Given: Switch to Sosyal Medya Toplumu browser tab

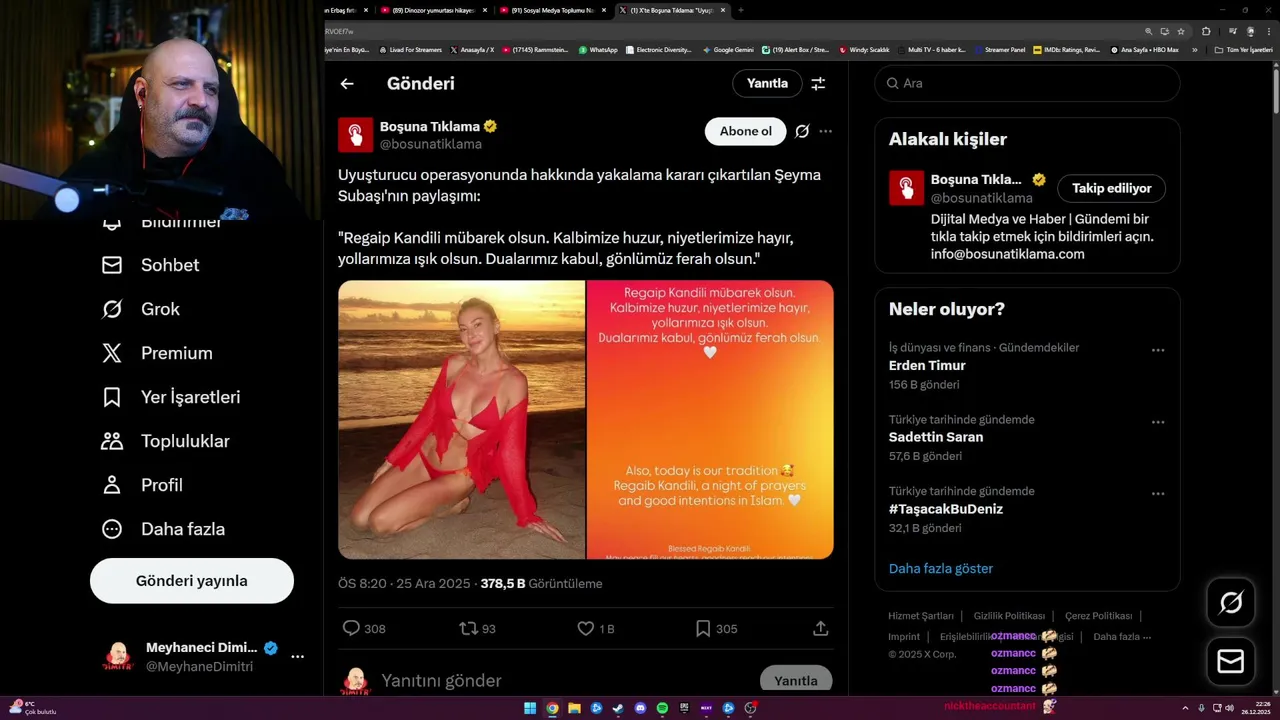Looking at the screenshot, I should coord(553,10).
